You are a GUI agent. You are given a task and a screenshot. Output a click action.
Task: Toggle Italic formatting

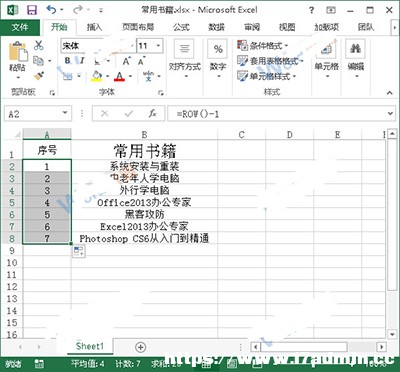click(x=82, y=61)
